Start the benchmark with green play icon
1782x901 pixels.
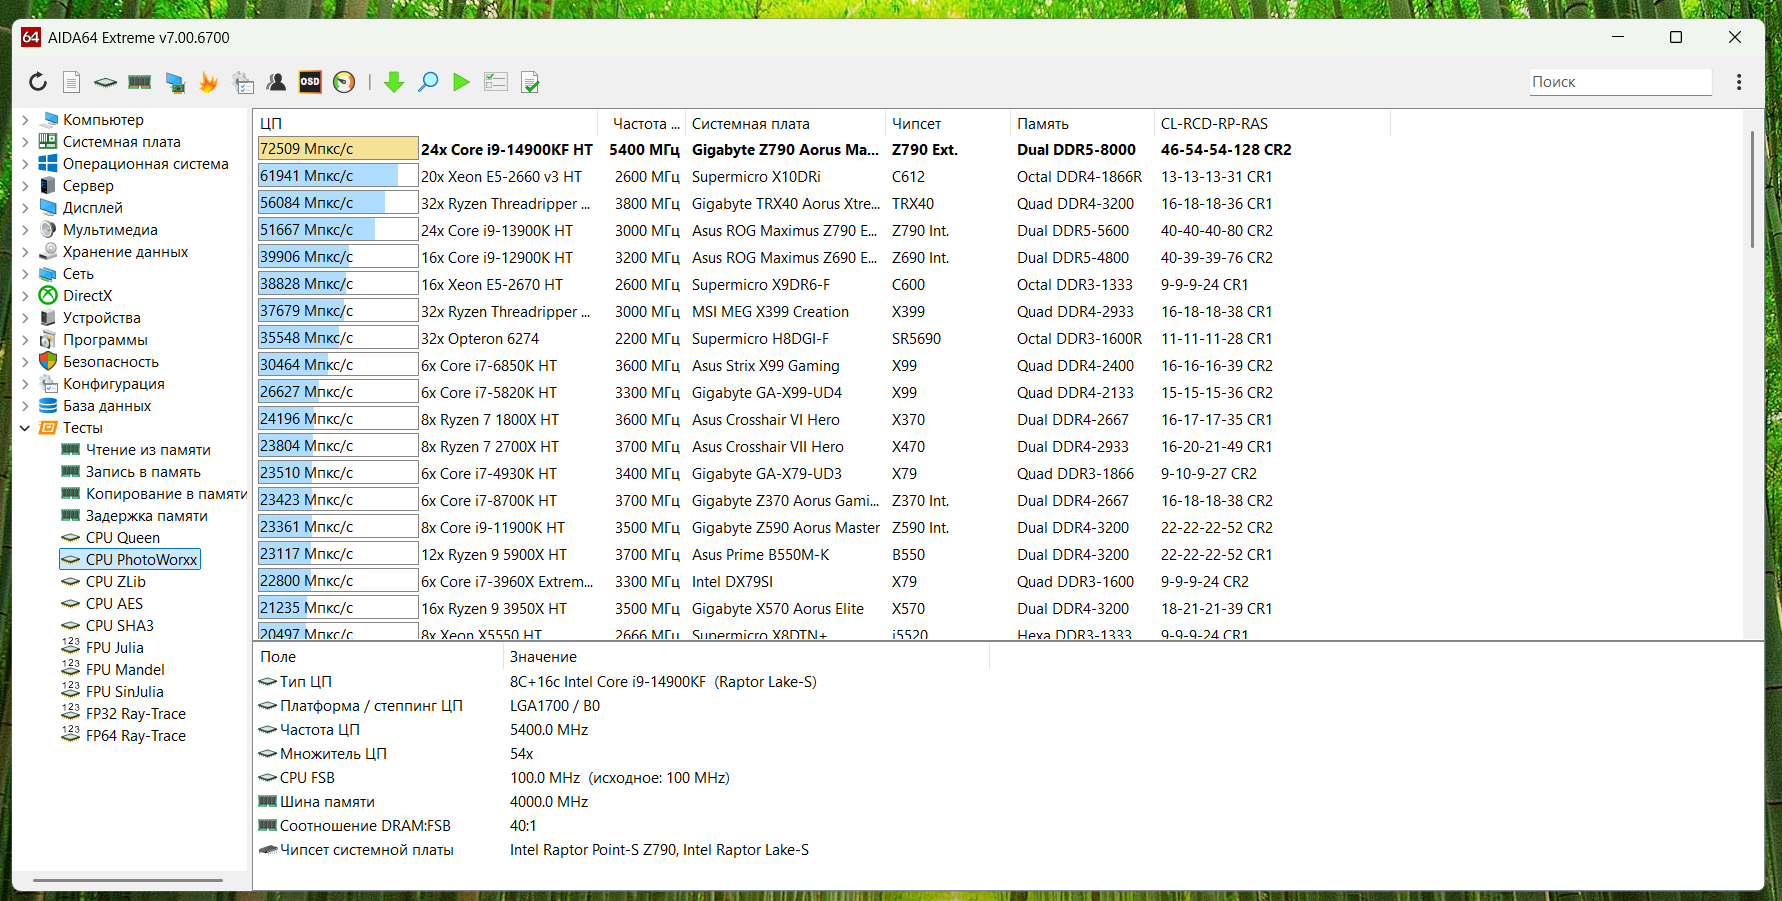point(461,82)
